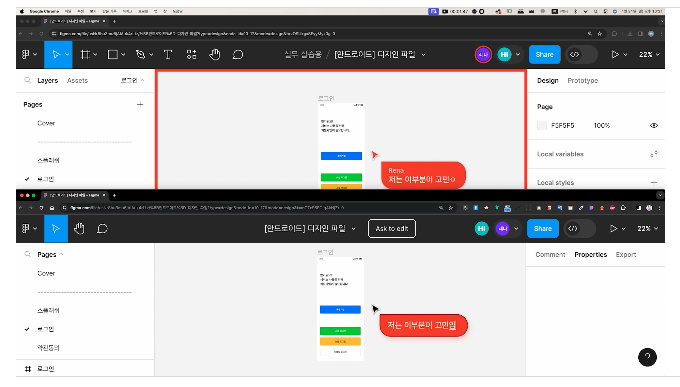Expand Pen tool options chevron
680x387 pixels.
151,55
